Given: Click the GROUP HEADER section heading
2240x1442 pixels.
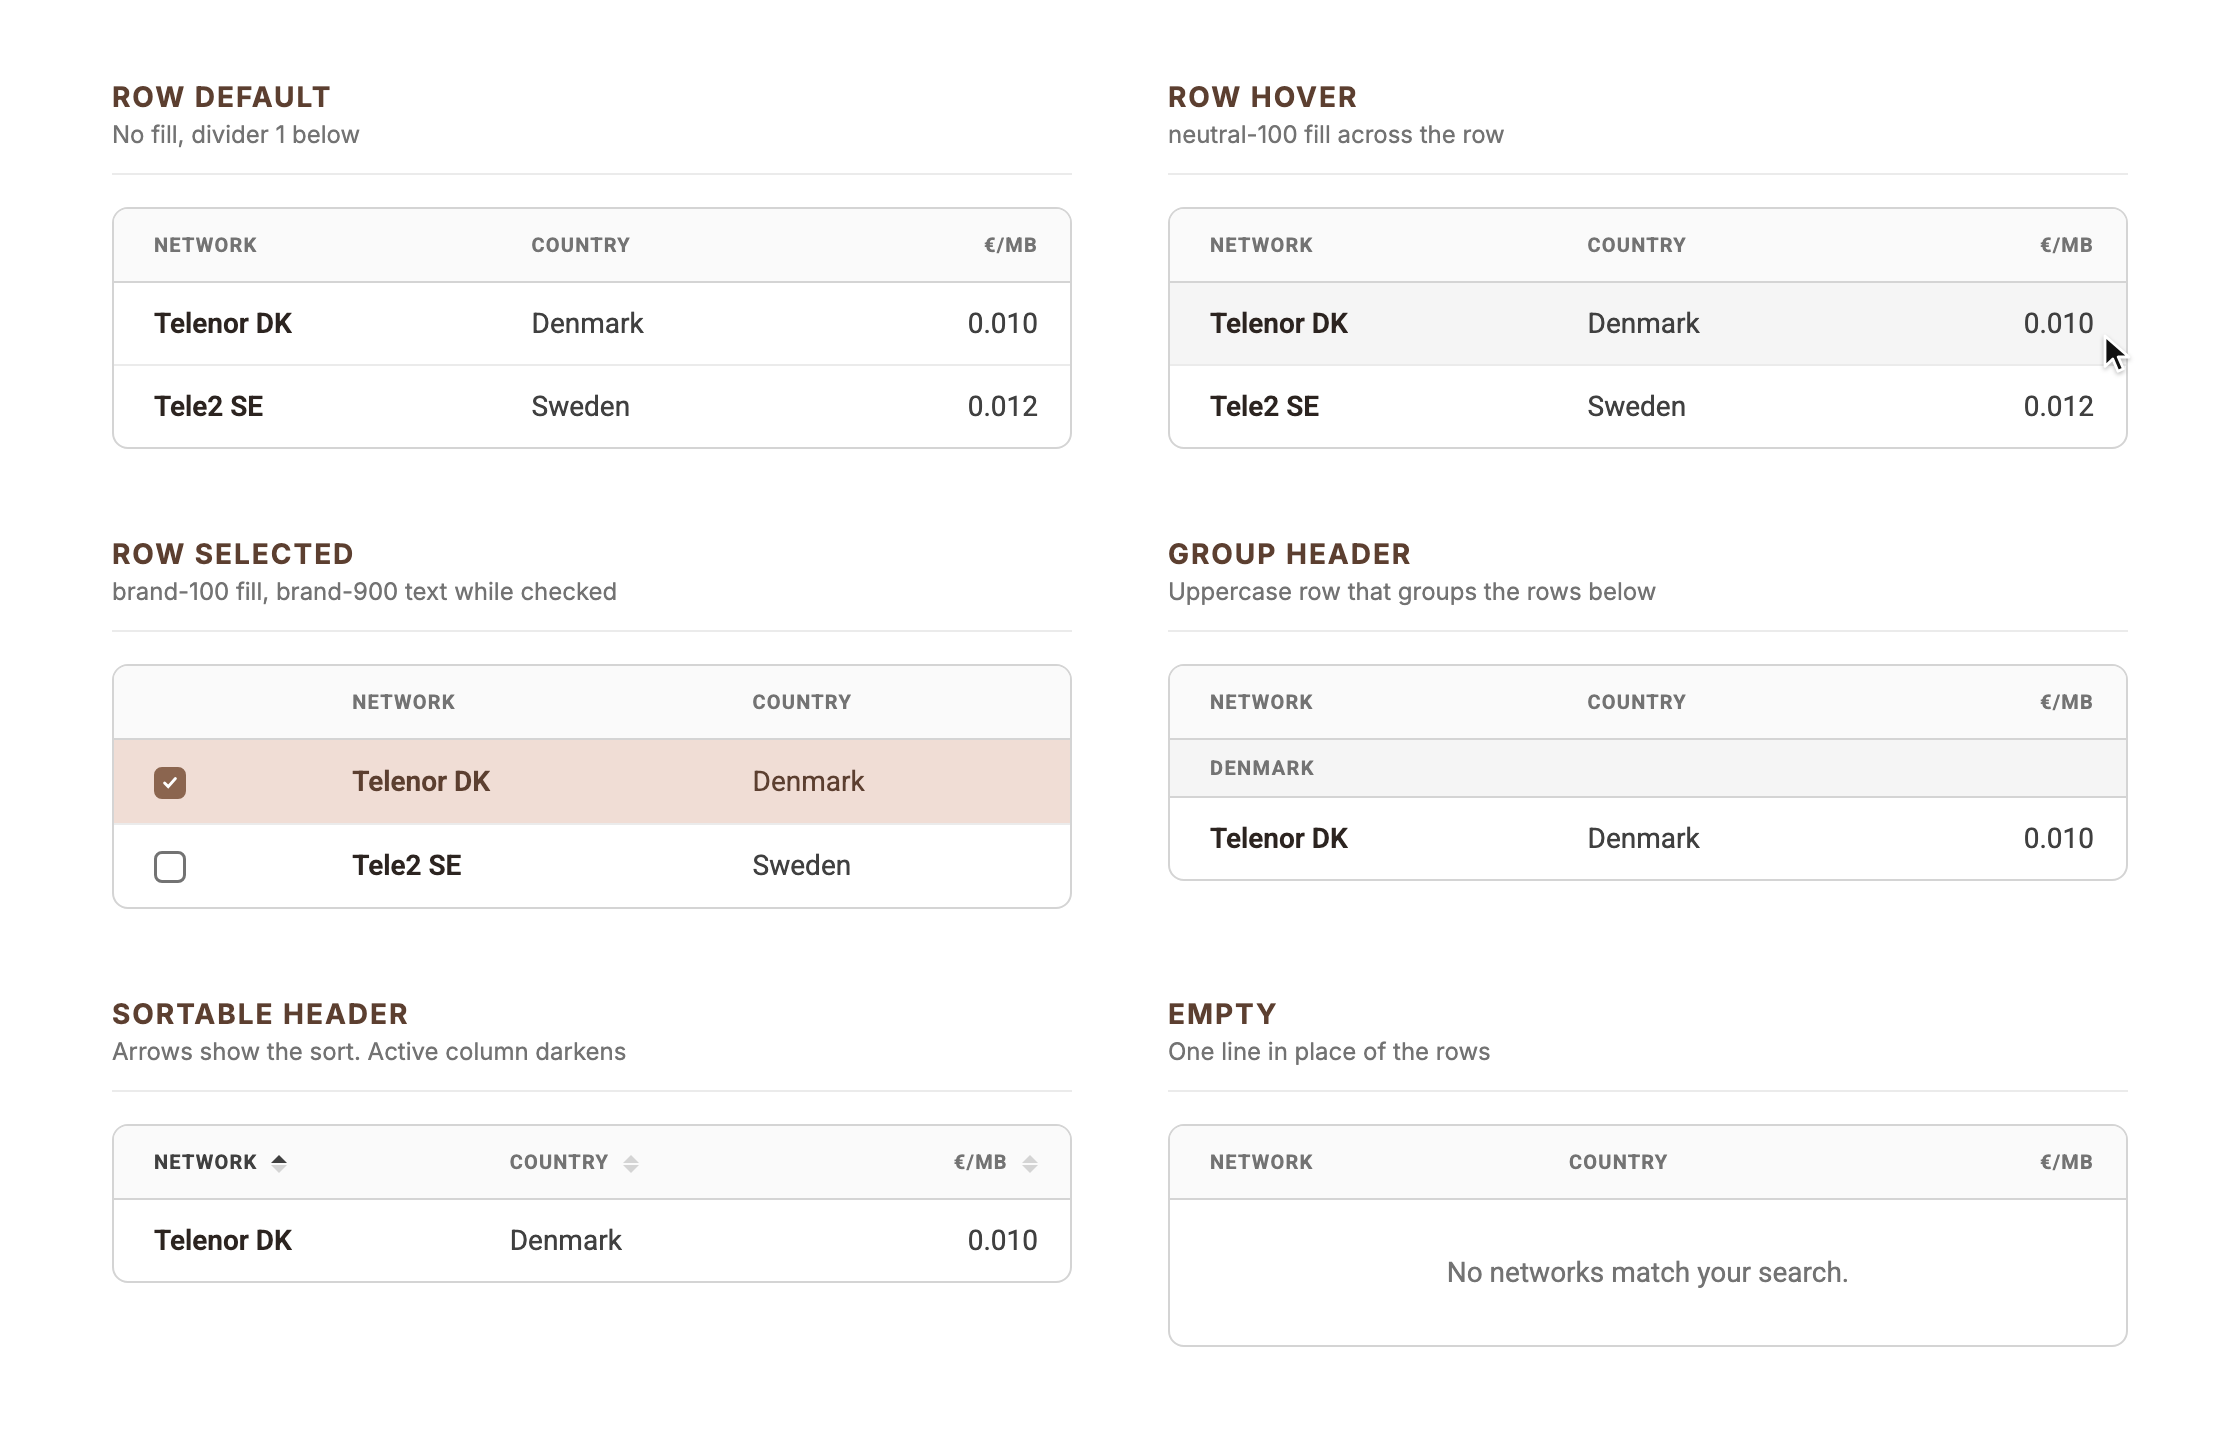Looking at the screenshot, I should pos(1289,554).
